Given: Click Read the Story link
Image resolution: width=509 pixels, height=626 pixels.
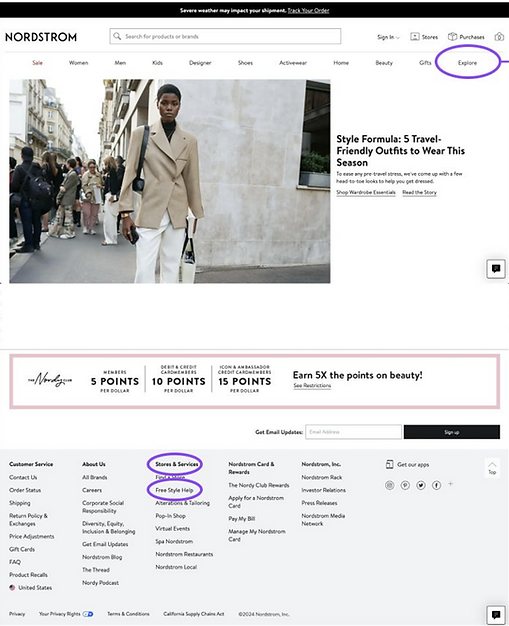Looking at the screenshot, I should 420,192.
